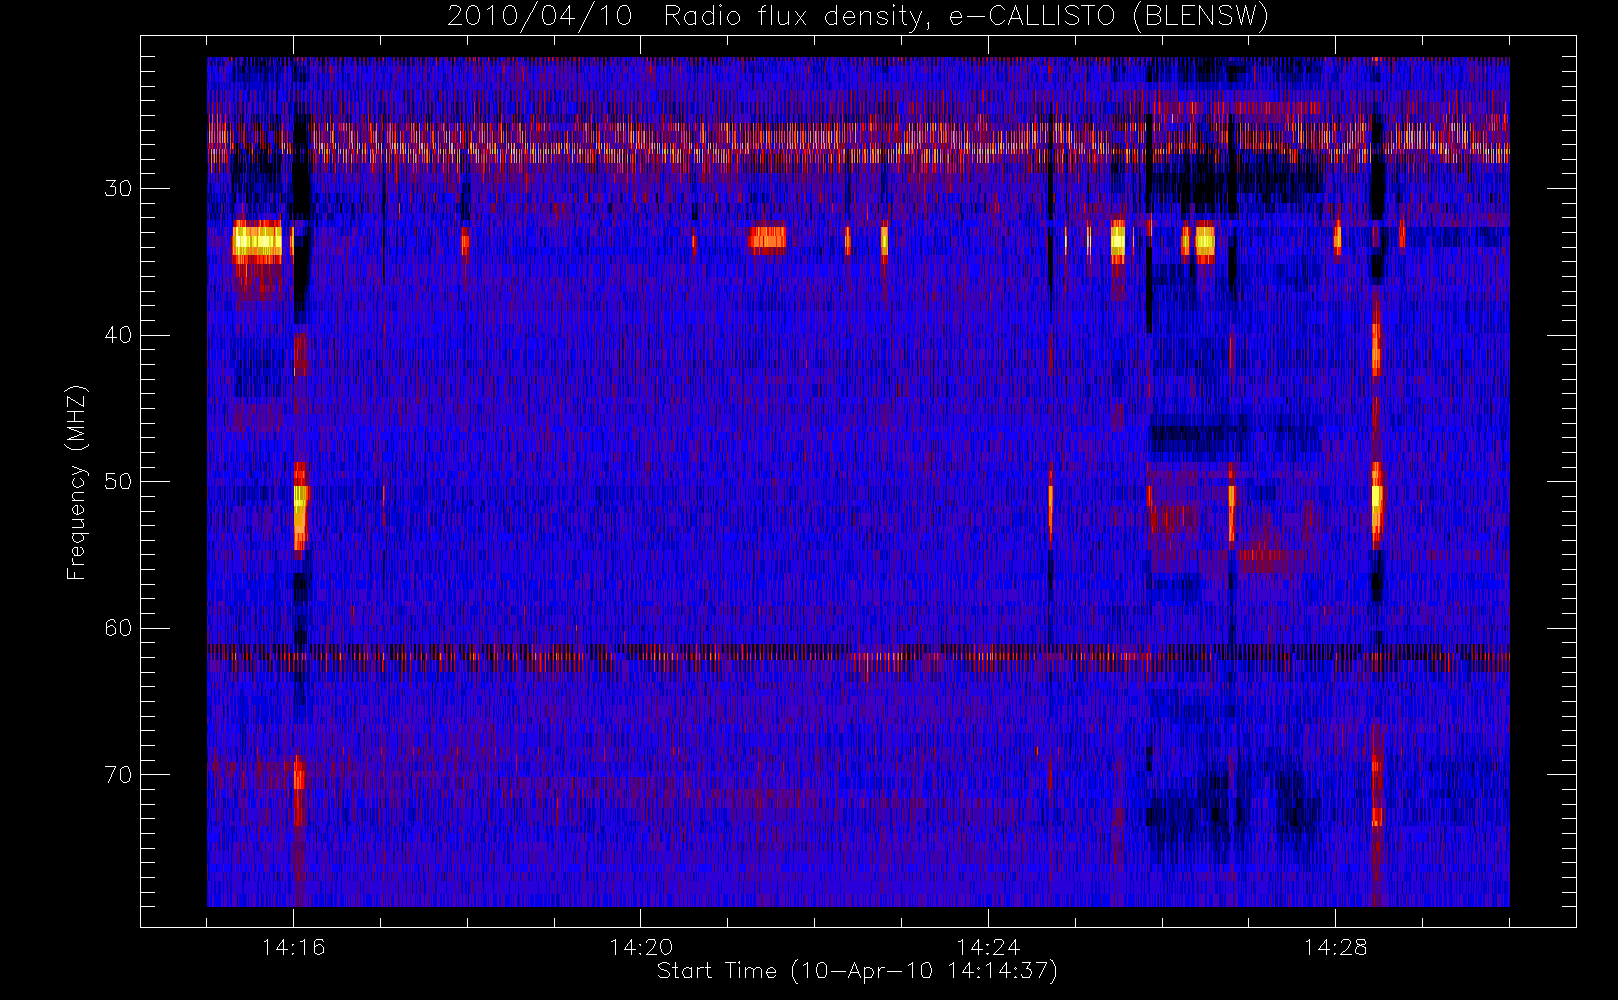Click the yellow burst at 14:16 near 51 MHz
This screenshot has width=1618, height=1000.
click(300, 507)
